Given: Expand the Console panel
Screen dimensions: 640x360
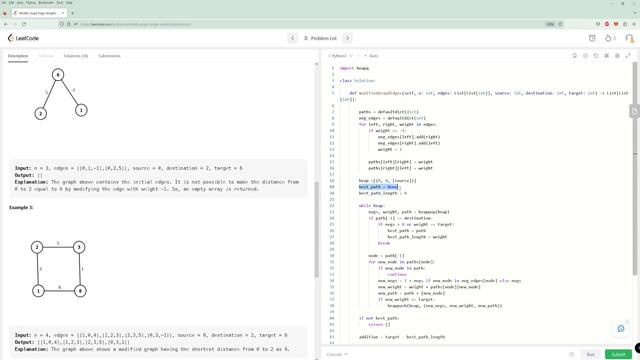Looking at the screenshot, I should (337, 354).
